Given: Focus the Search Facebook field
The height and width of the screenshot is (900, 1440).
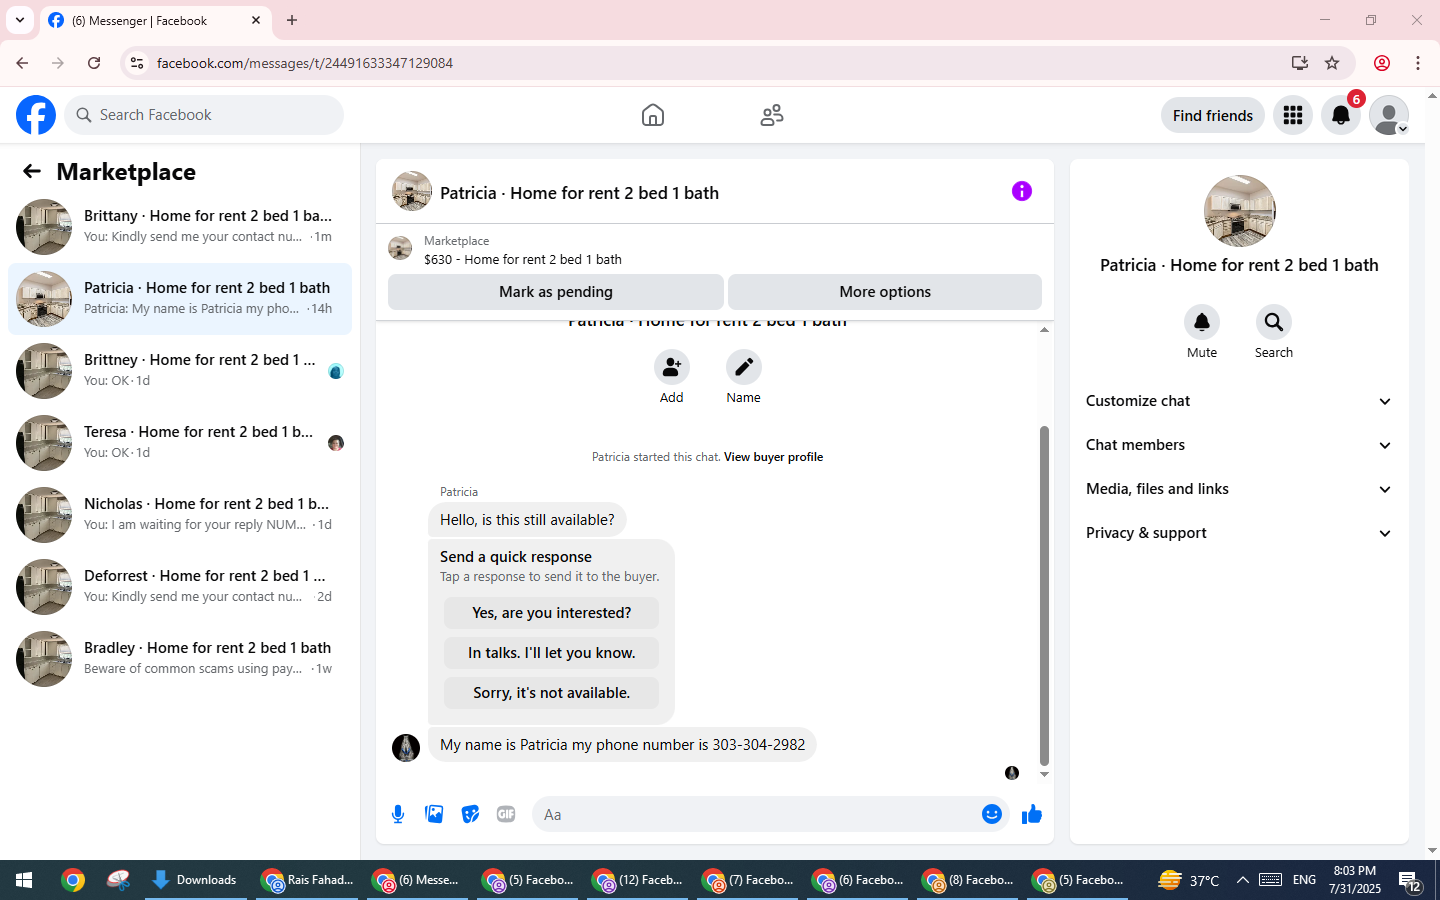Looking at the screenshot, I should 204,115.
